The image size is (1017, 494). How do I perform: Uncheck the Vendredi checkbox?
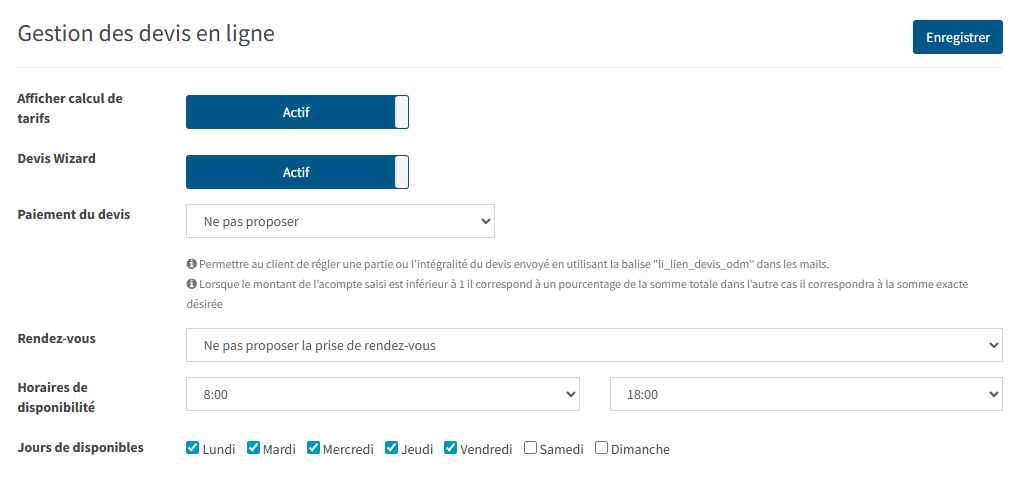tap(450, 447)
